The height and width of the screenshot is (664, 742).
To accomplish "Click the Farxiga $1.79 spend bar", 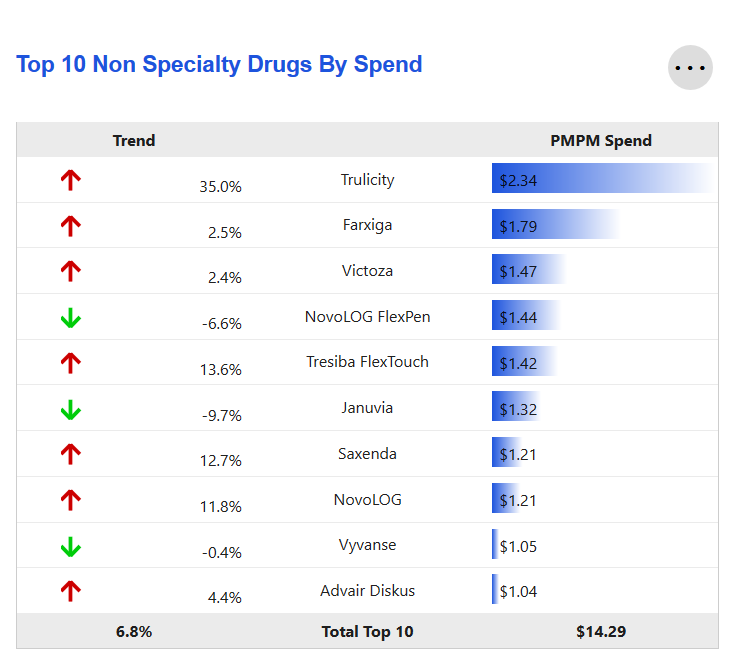I will click(555, 226).
